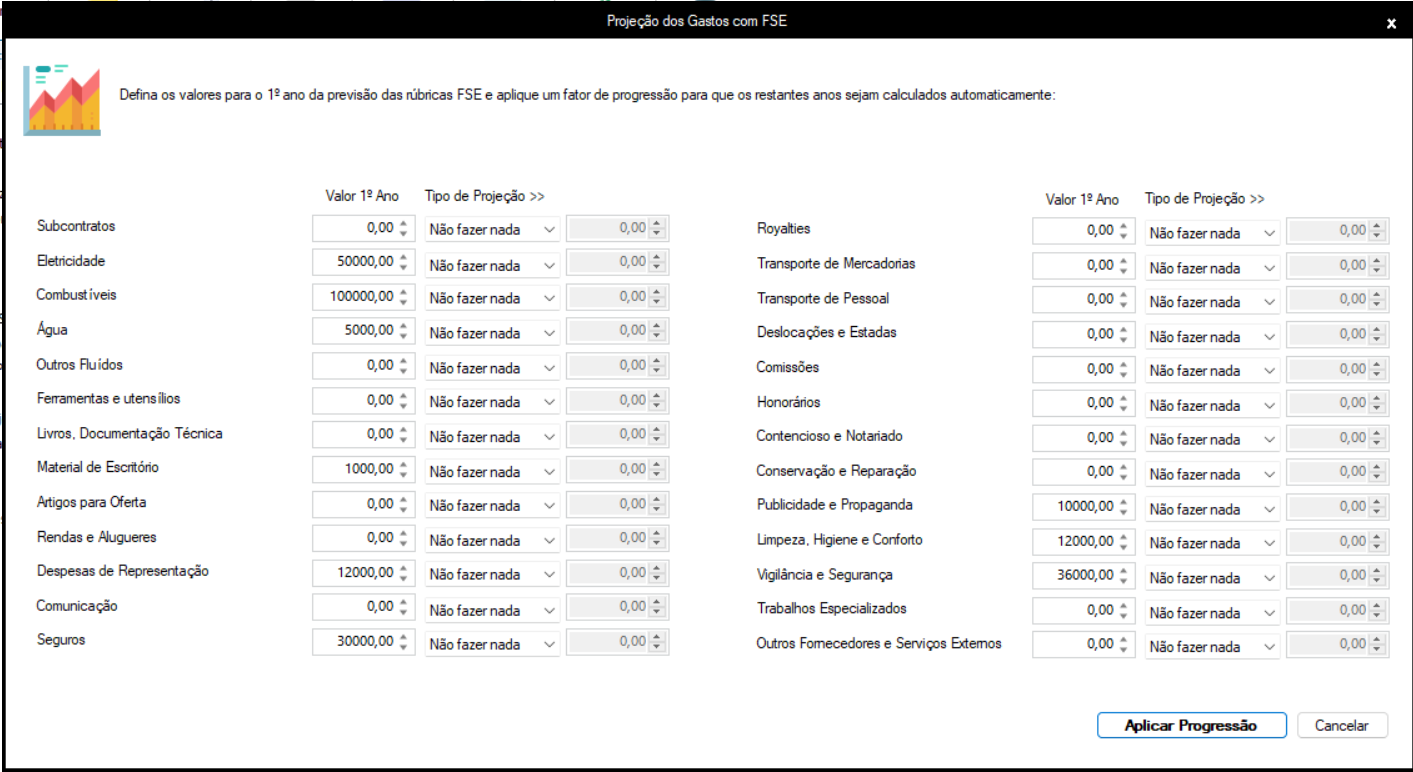Focus Transporte de Mercadorias value field
The image size is (1413, 772).
click(x=1083, y=266)
